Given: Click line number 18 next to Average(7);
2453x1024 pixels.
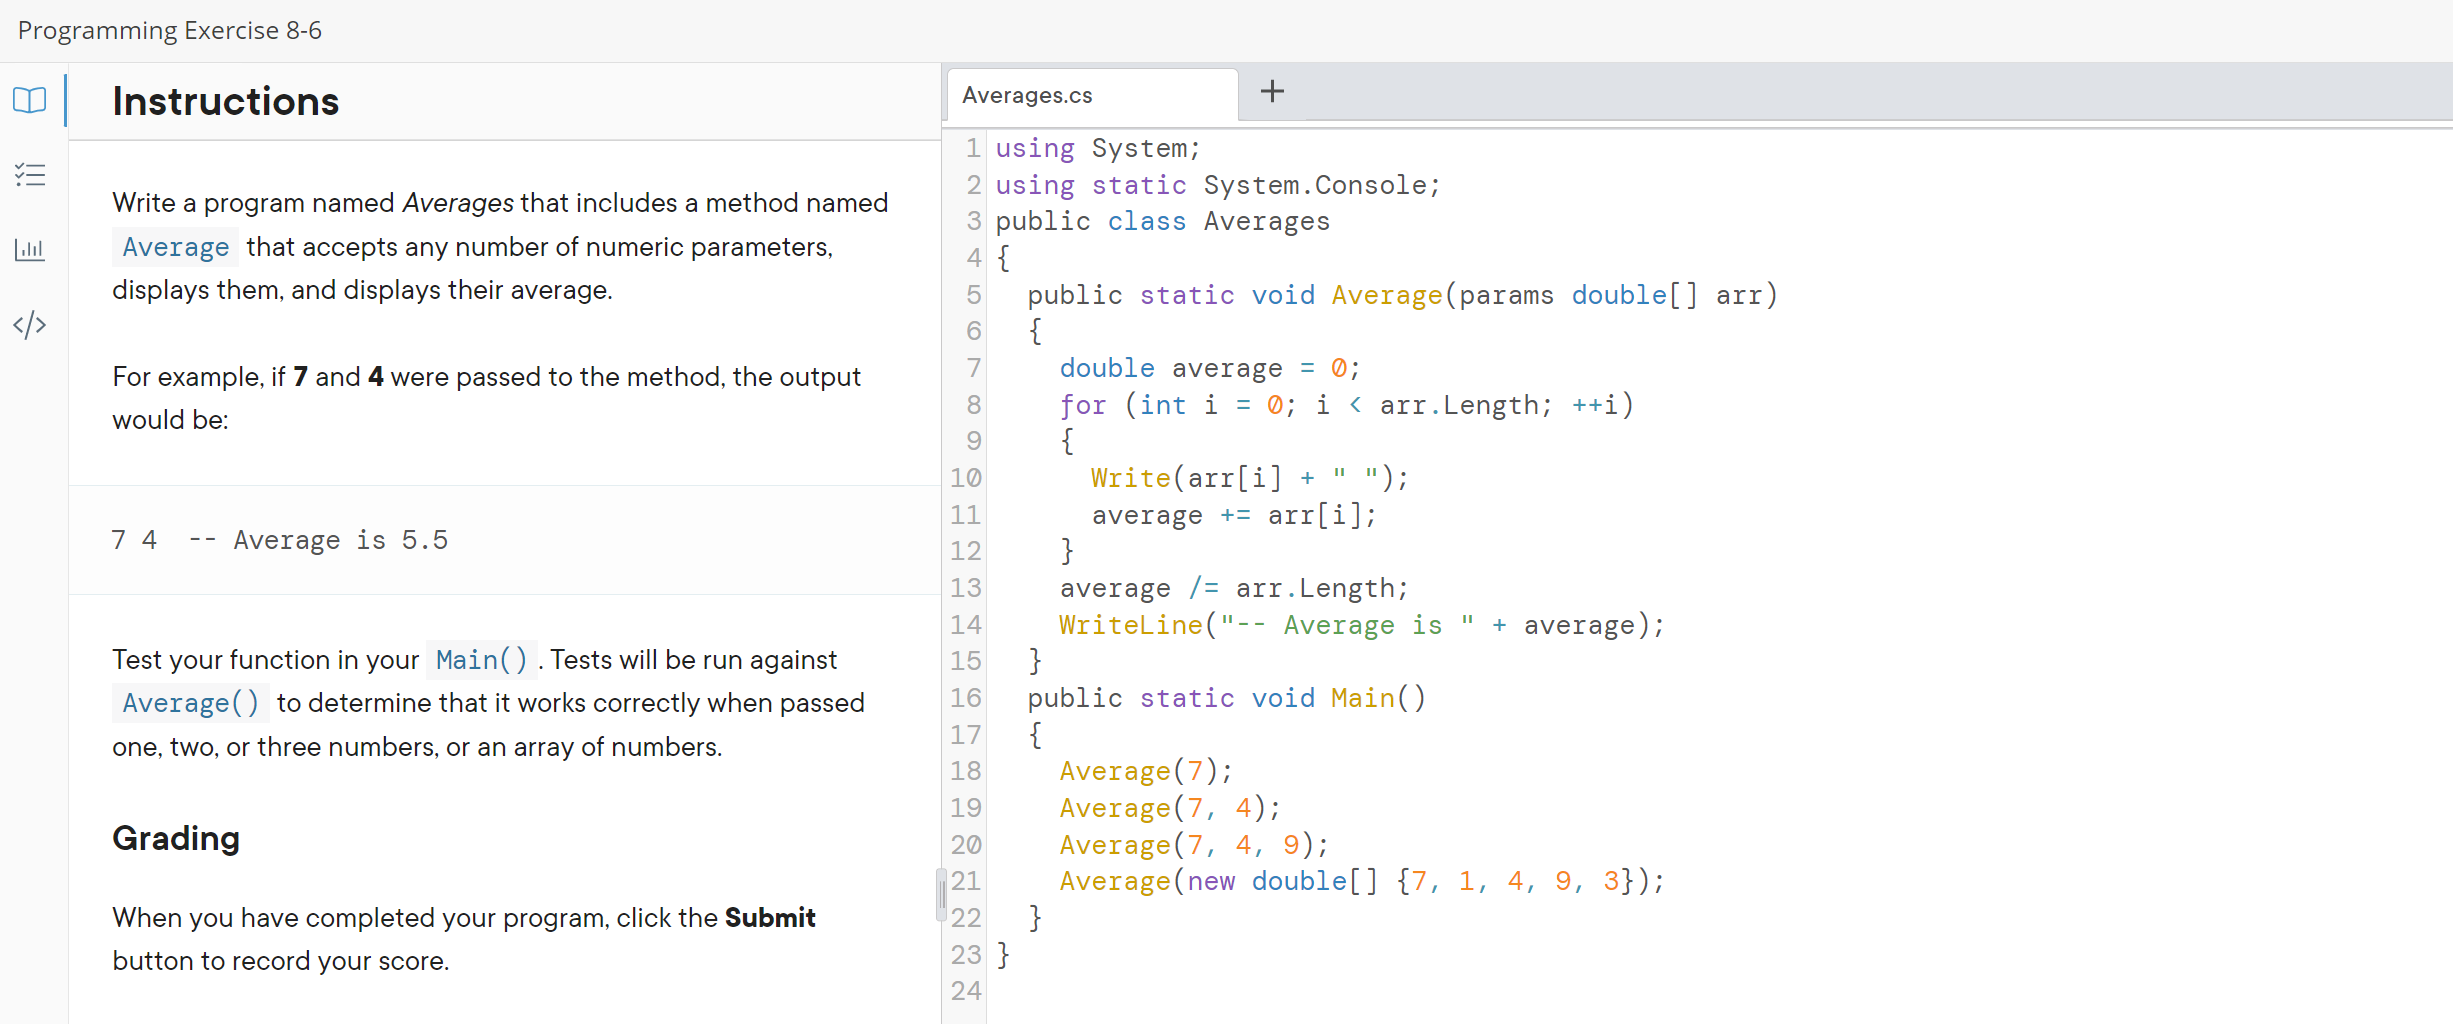Looking at the screenshot, I should coord(966,771).
